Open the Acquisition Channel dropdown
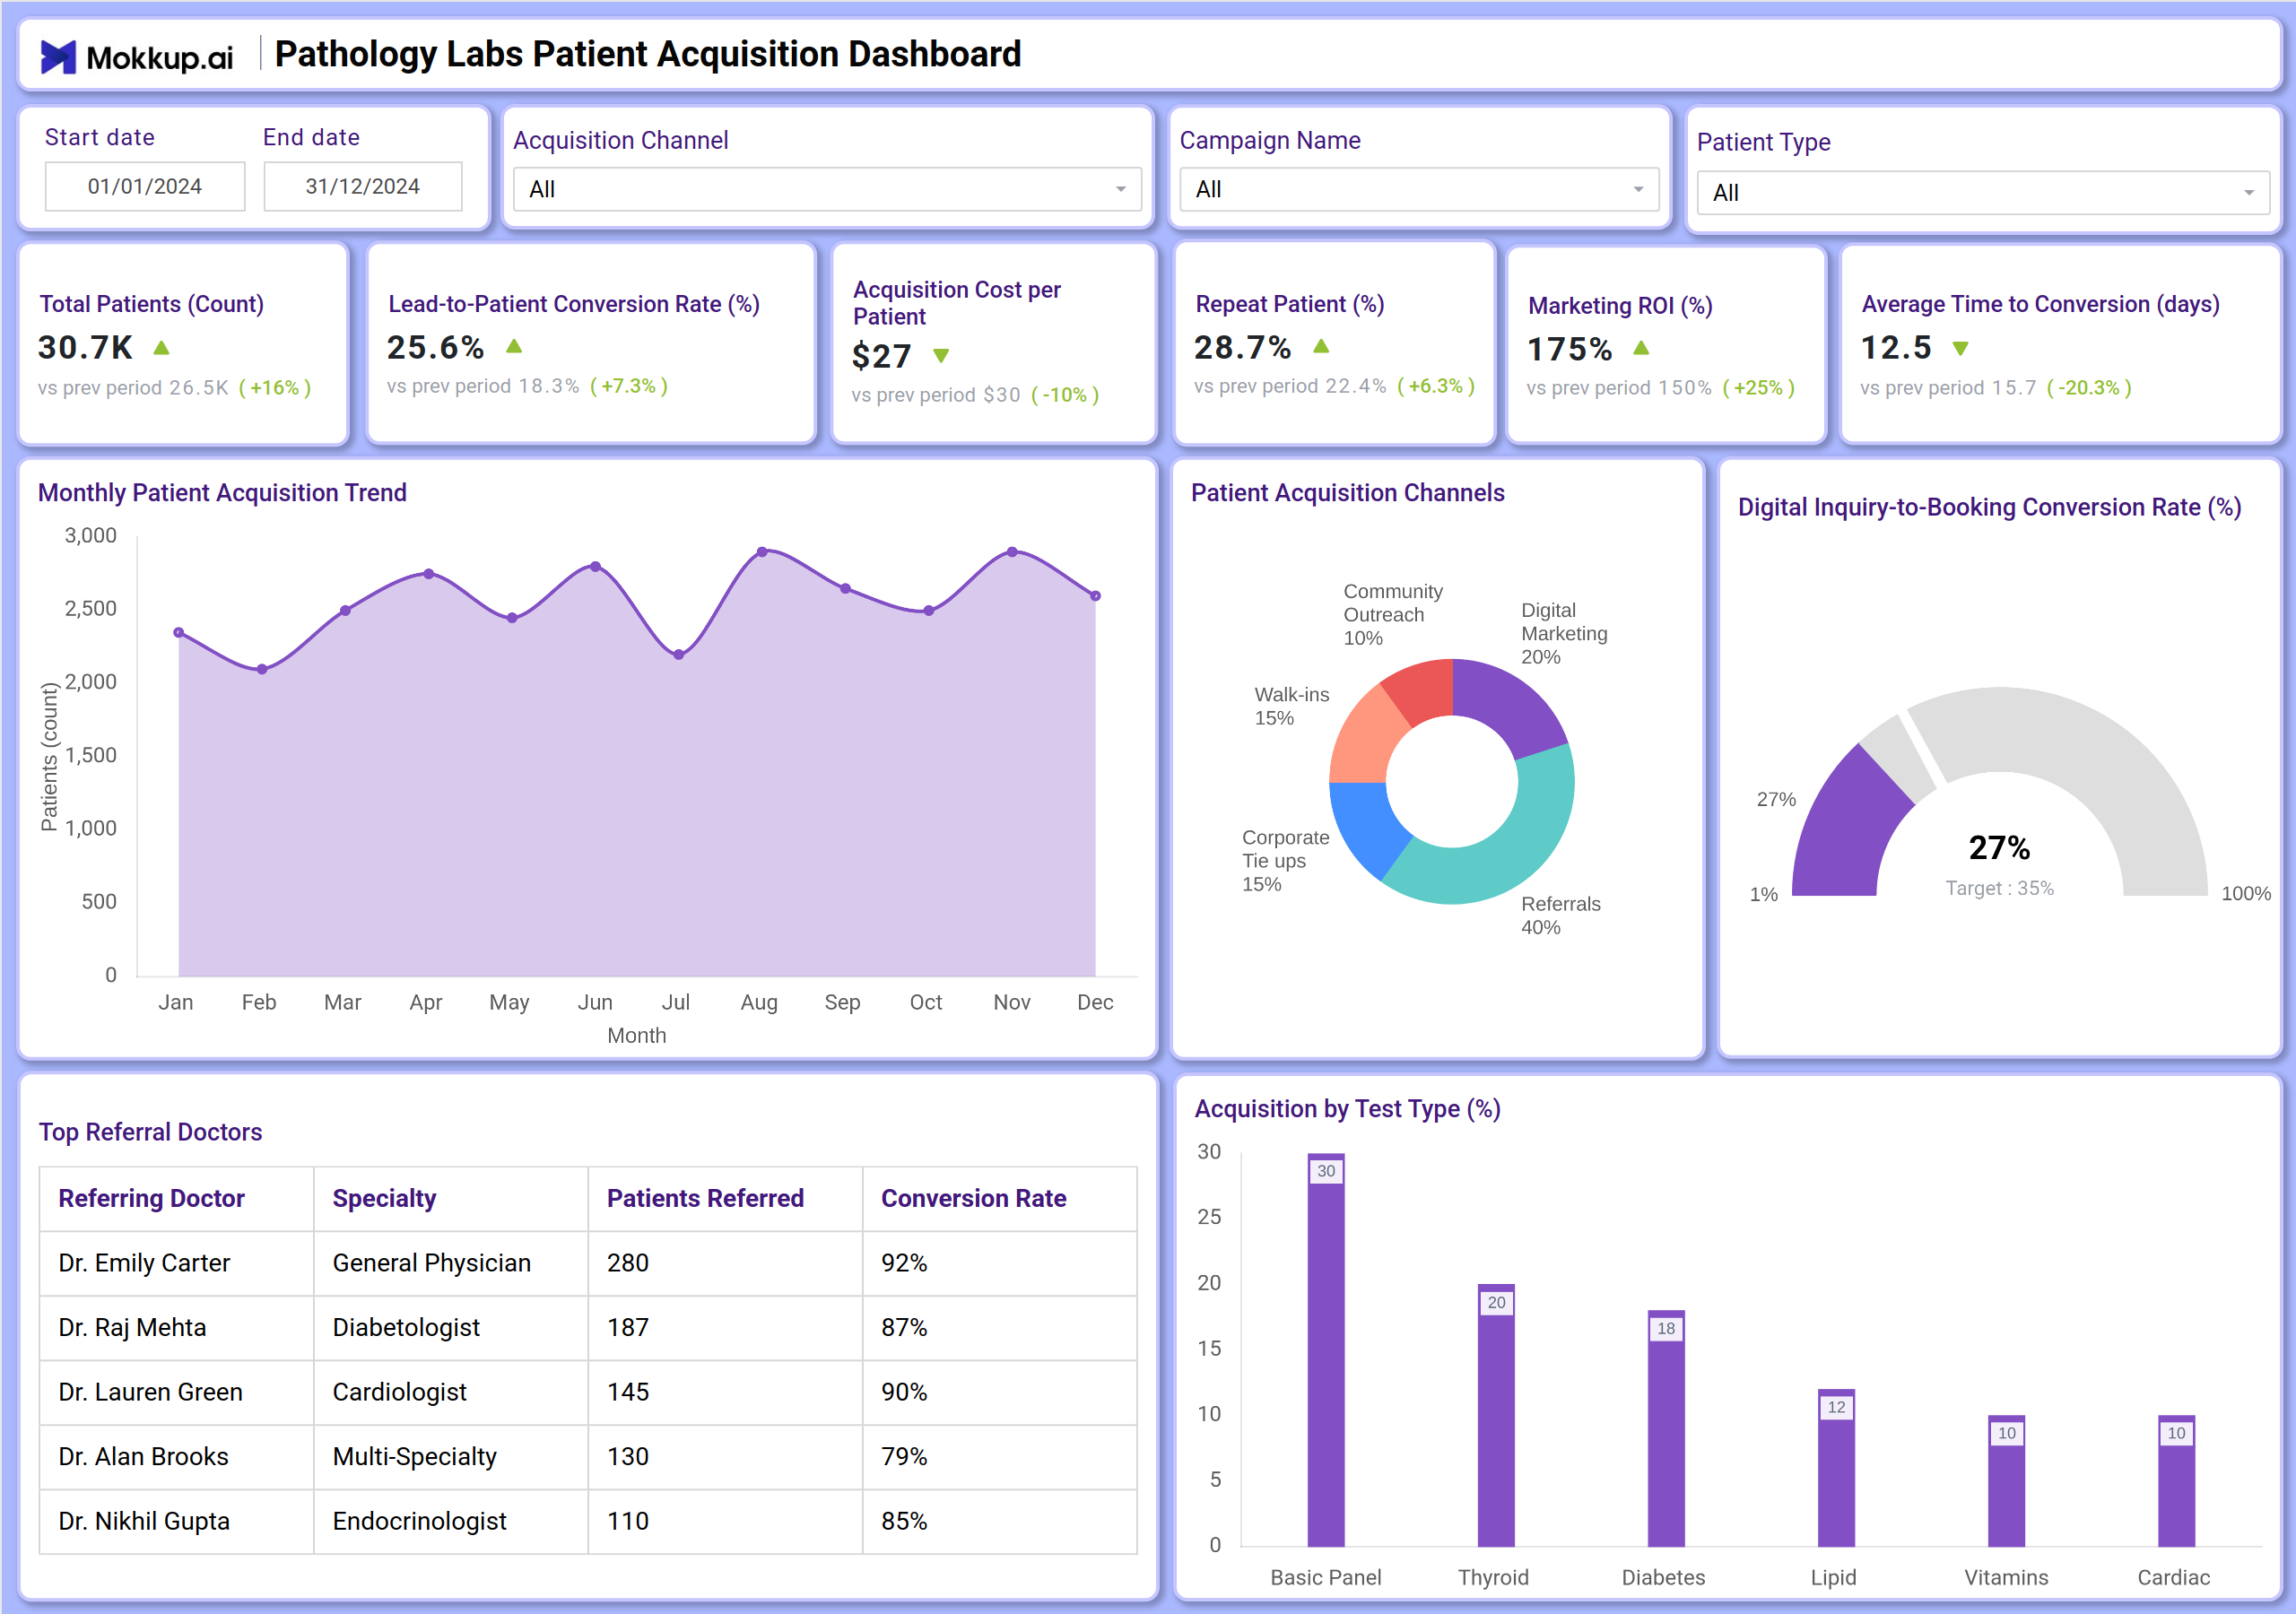Viewport: 2296px width, 1614px height. click(x=827, y=189)
